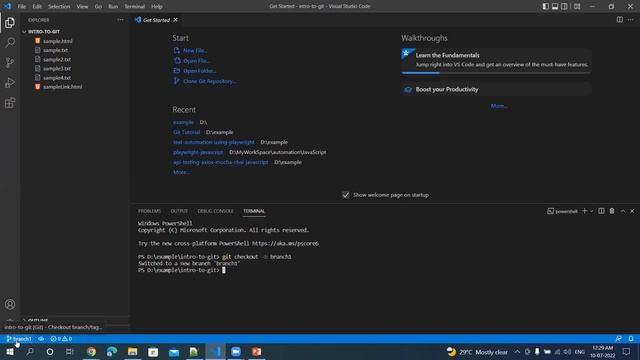Open sample.txt in explorer
The image size is (640, 360).
point(56,50)
